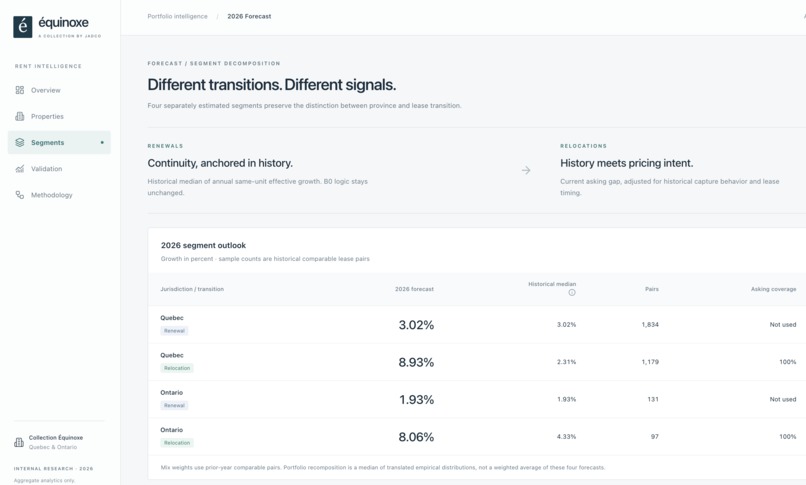The image size is (806, 485).
Task: Click the 2026 forecast column header
Action: 414,289
